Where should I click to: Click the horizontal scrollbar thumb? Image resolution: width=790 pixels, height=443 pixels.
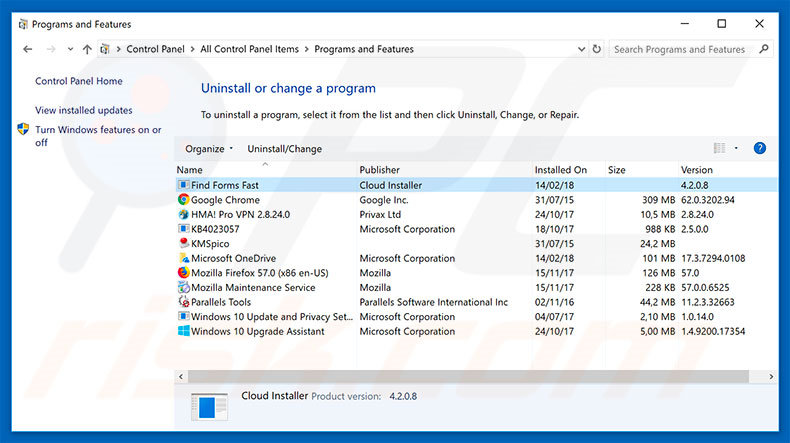(468, 376)
